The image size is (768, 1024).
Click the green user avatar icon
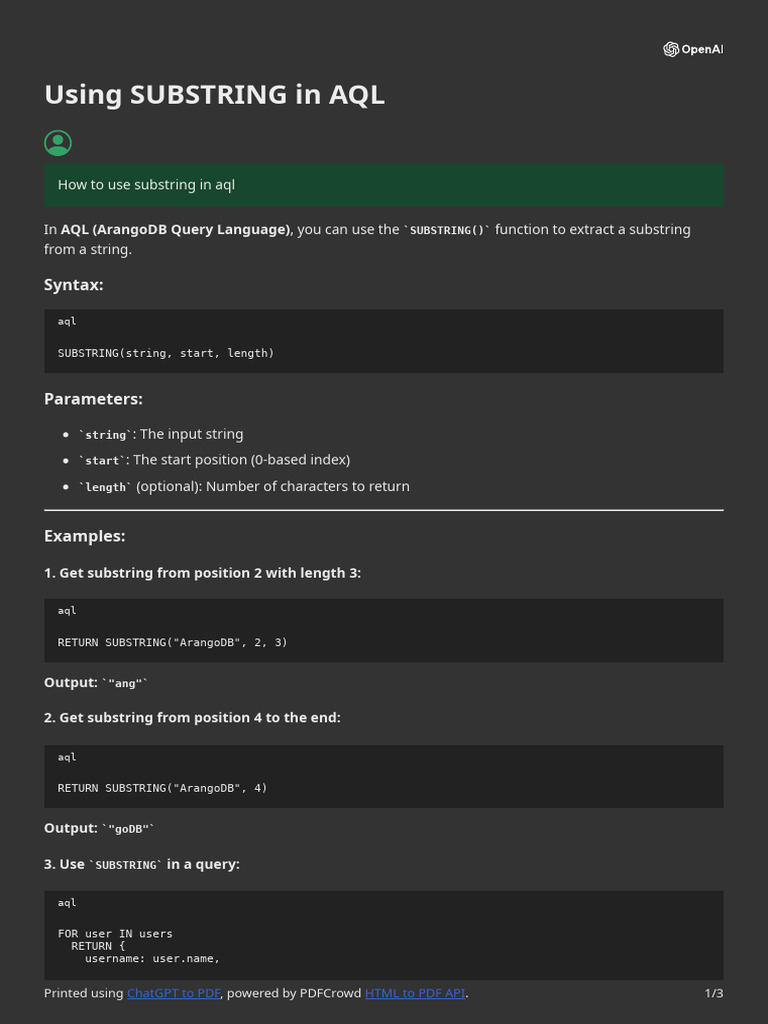pos(58,143)
